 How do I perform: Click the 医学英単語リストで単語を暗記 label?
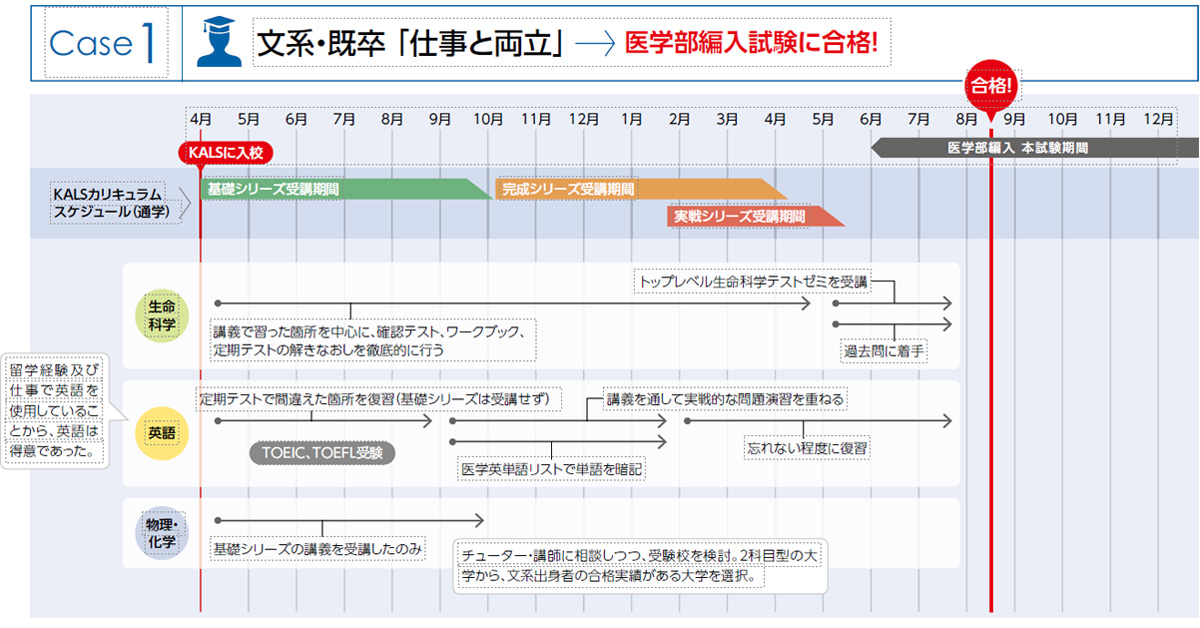pyautogui.click(x=550, y=468)
